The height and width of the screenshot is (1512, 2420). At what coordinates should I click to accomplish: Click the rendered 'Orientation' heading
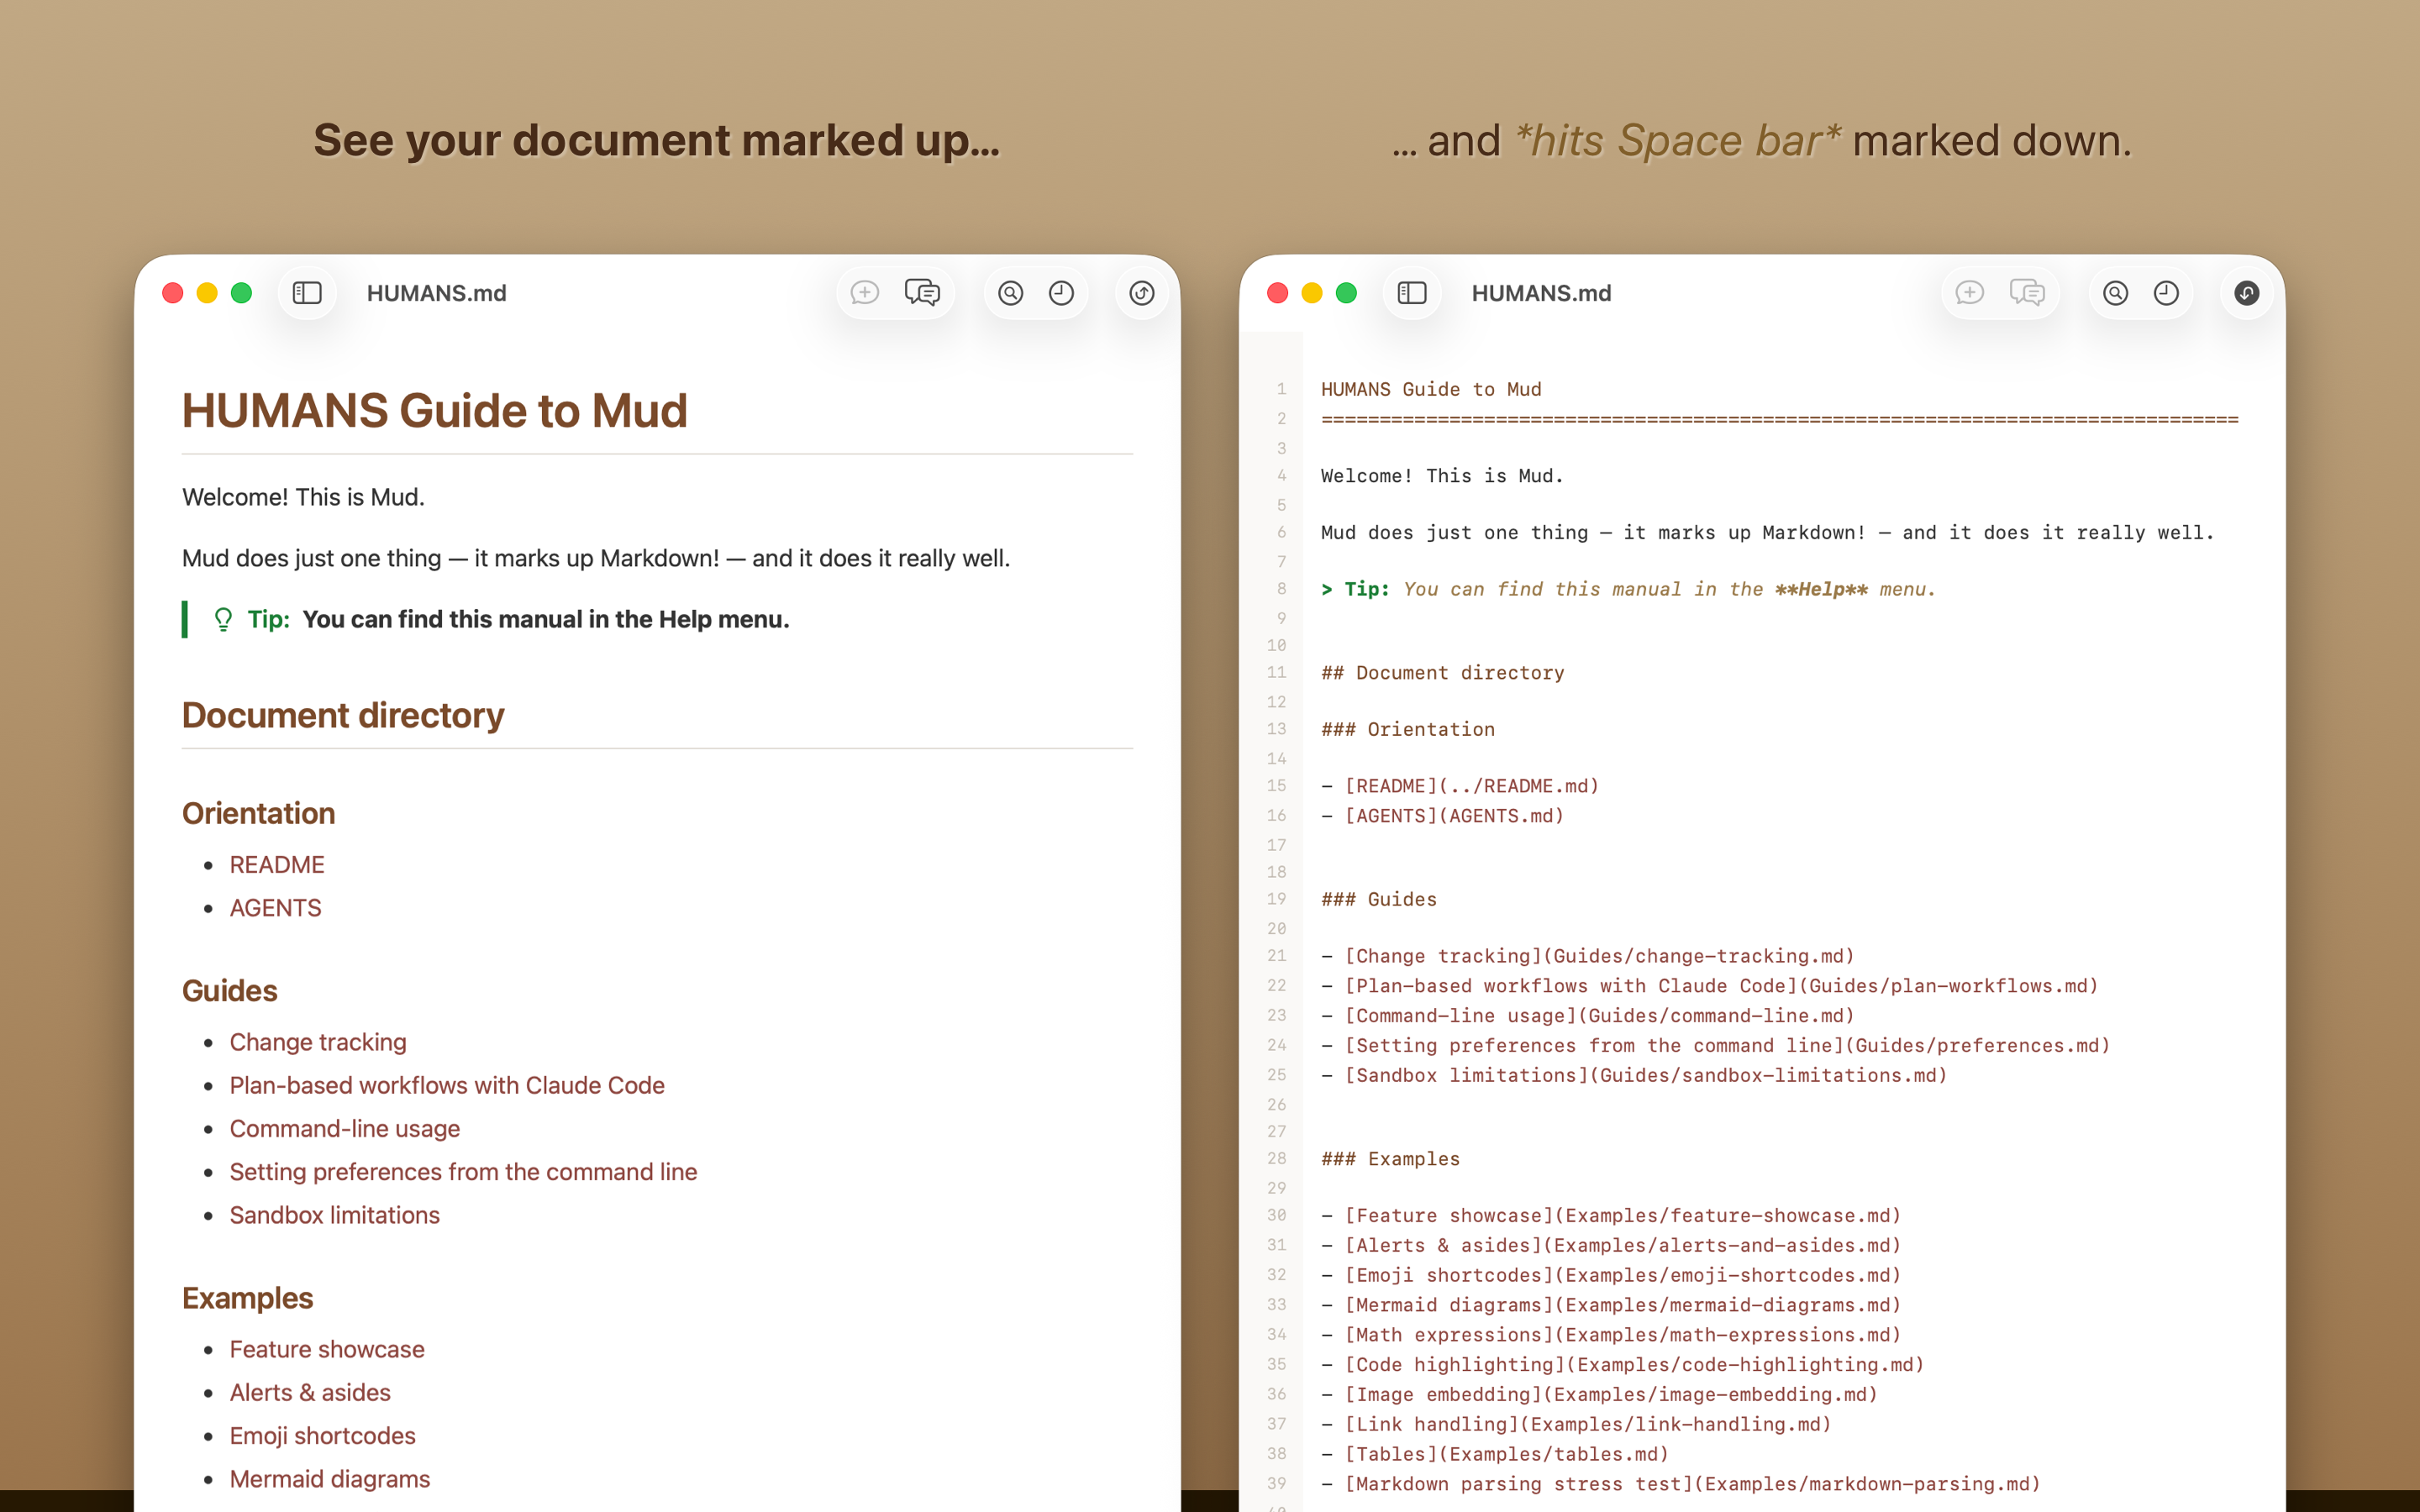coord(258,814)
